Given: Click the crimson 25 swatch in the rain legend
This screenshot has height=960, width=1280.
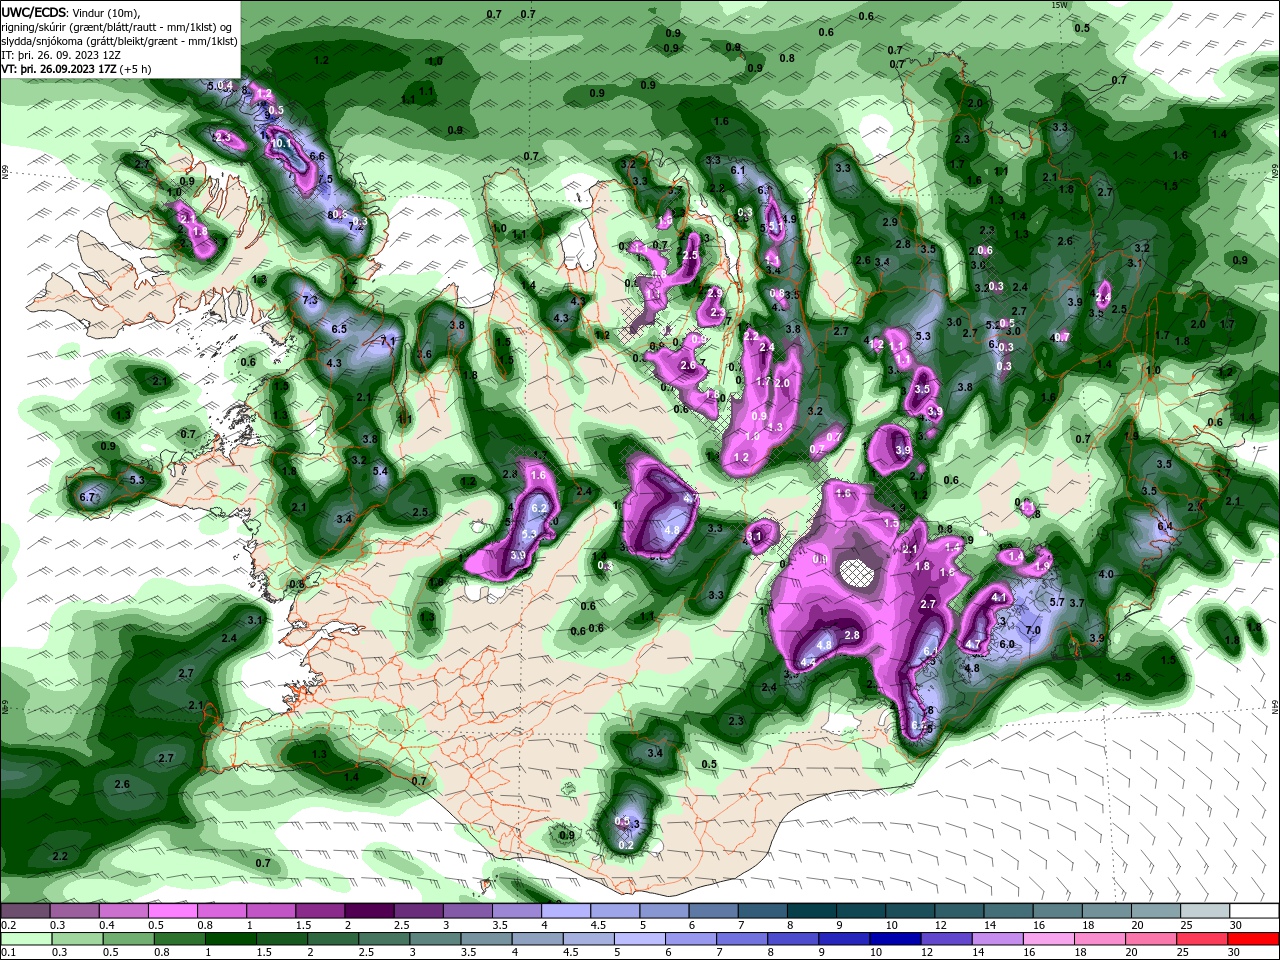Looking at the screenshot, I should 1204,939.
